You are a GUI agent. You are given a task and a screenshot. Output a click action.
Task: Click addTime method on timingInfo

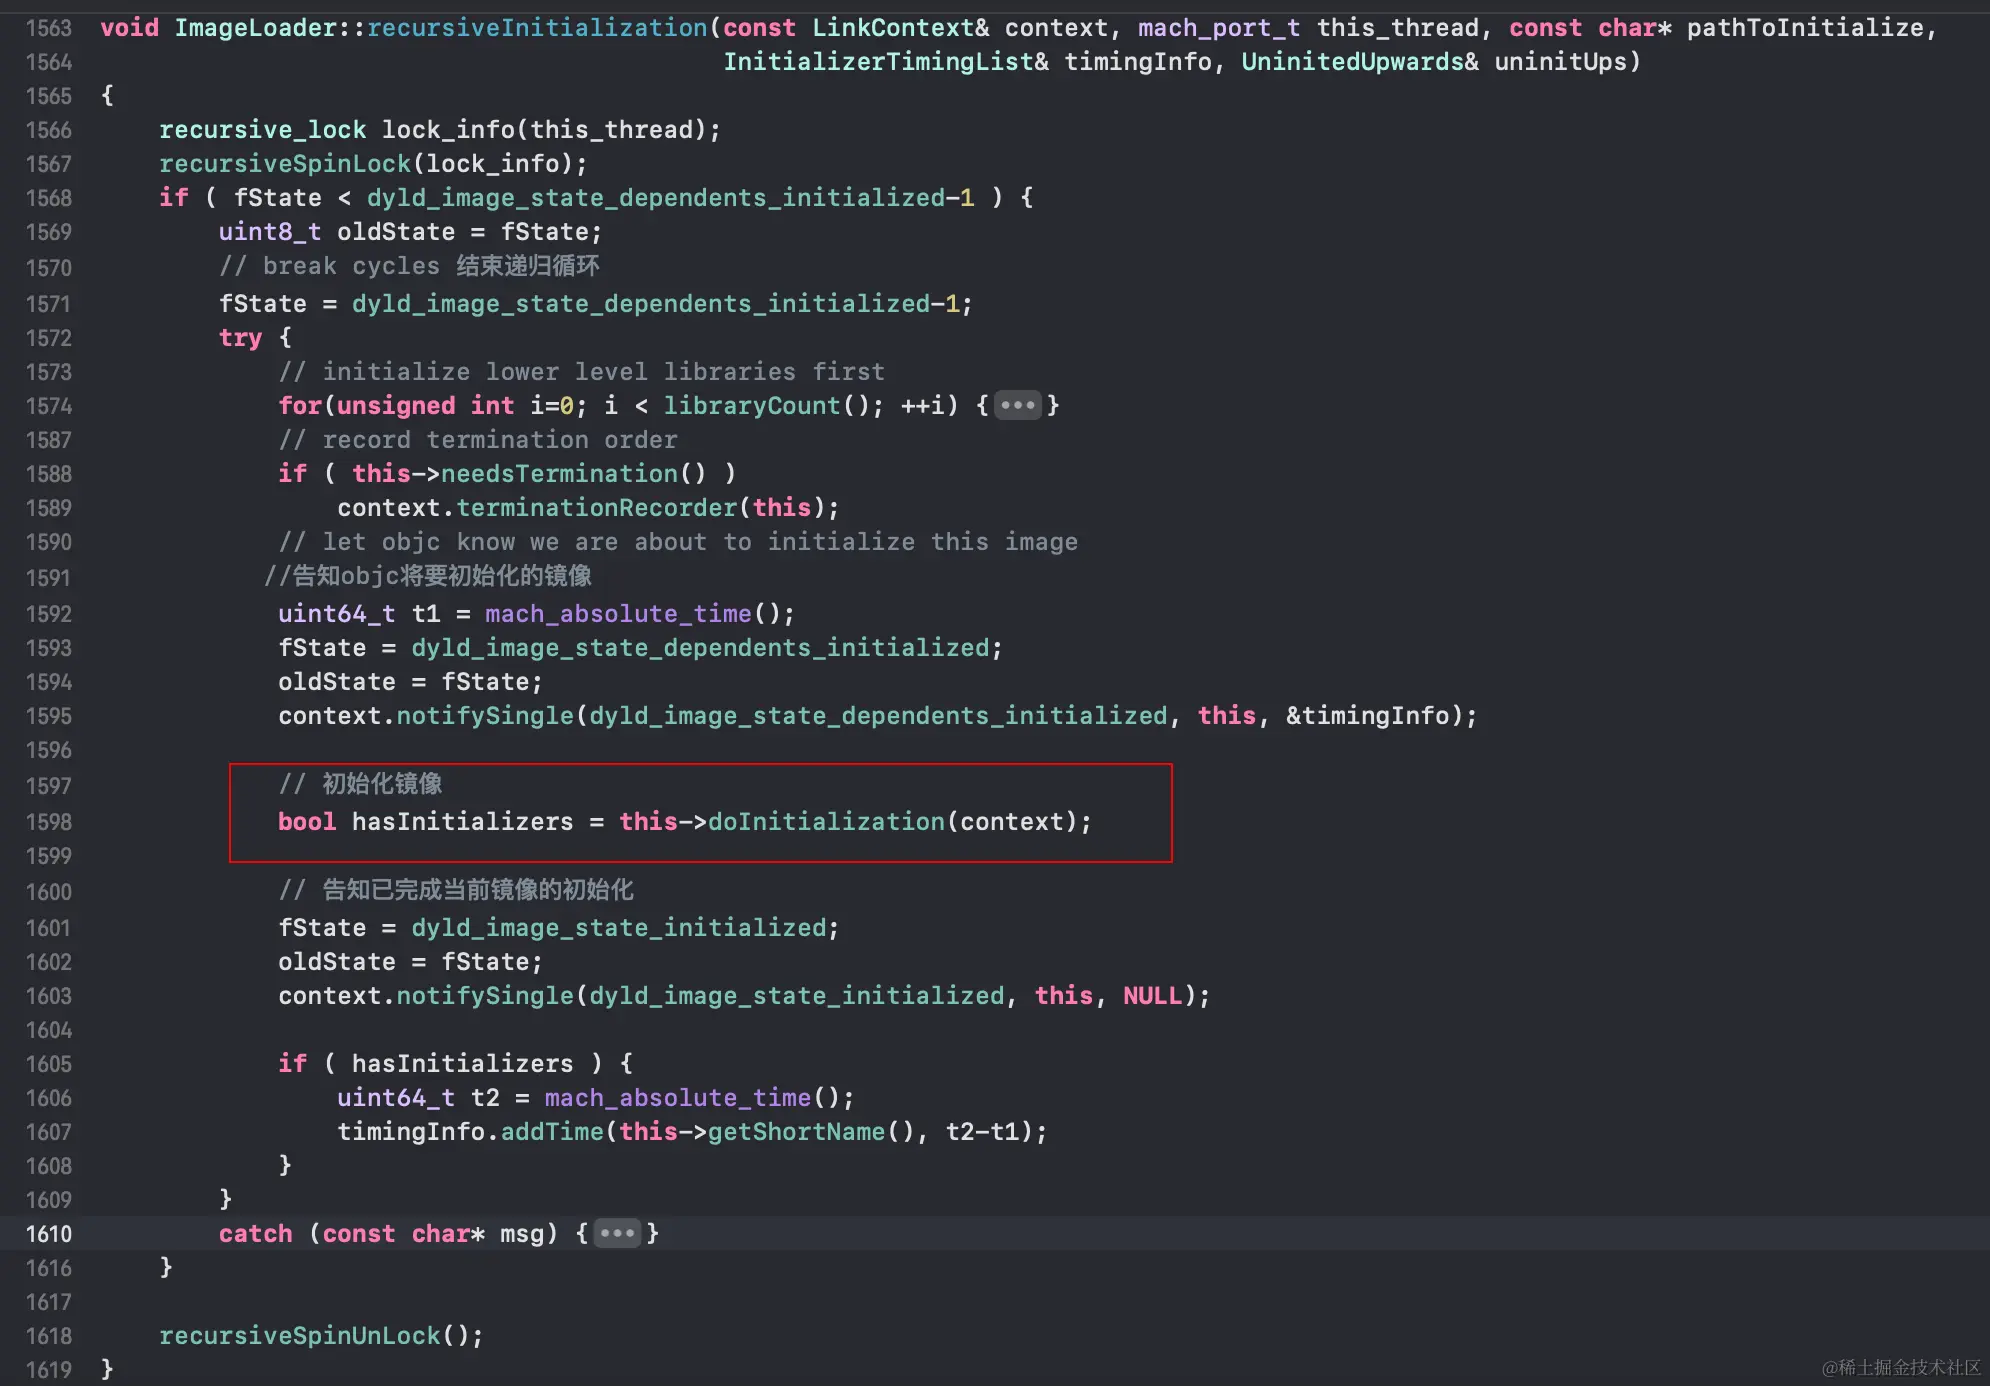tap(552, 1132)
